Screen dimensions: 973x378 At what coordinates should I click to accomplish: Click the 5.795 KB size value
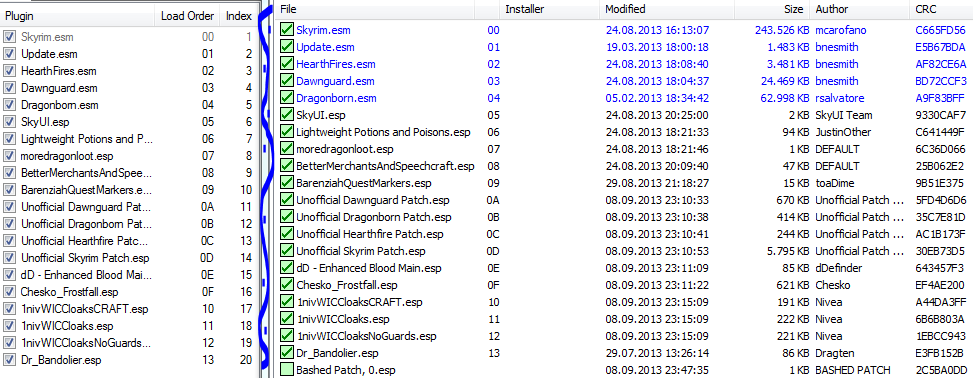tap(787, 251)
